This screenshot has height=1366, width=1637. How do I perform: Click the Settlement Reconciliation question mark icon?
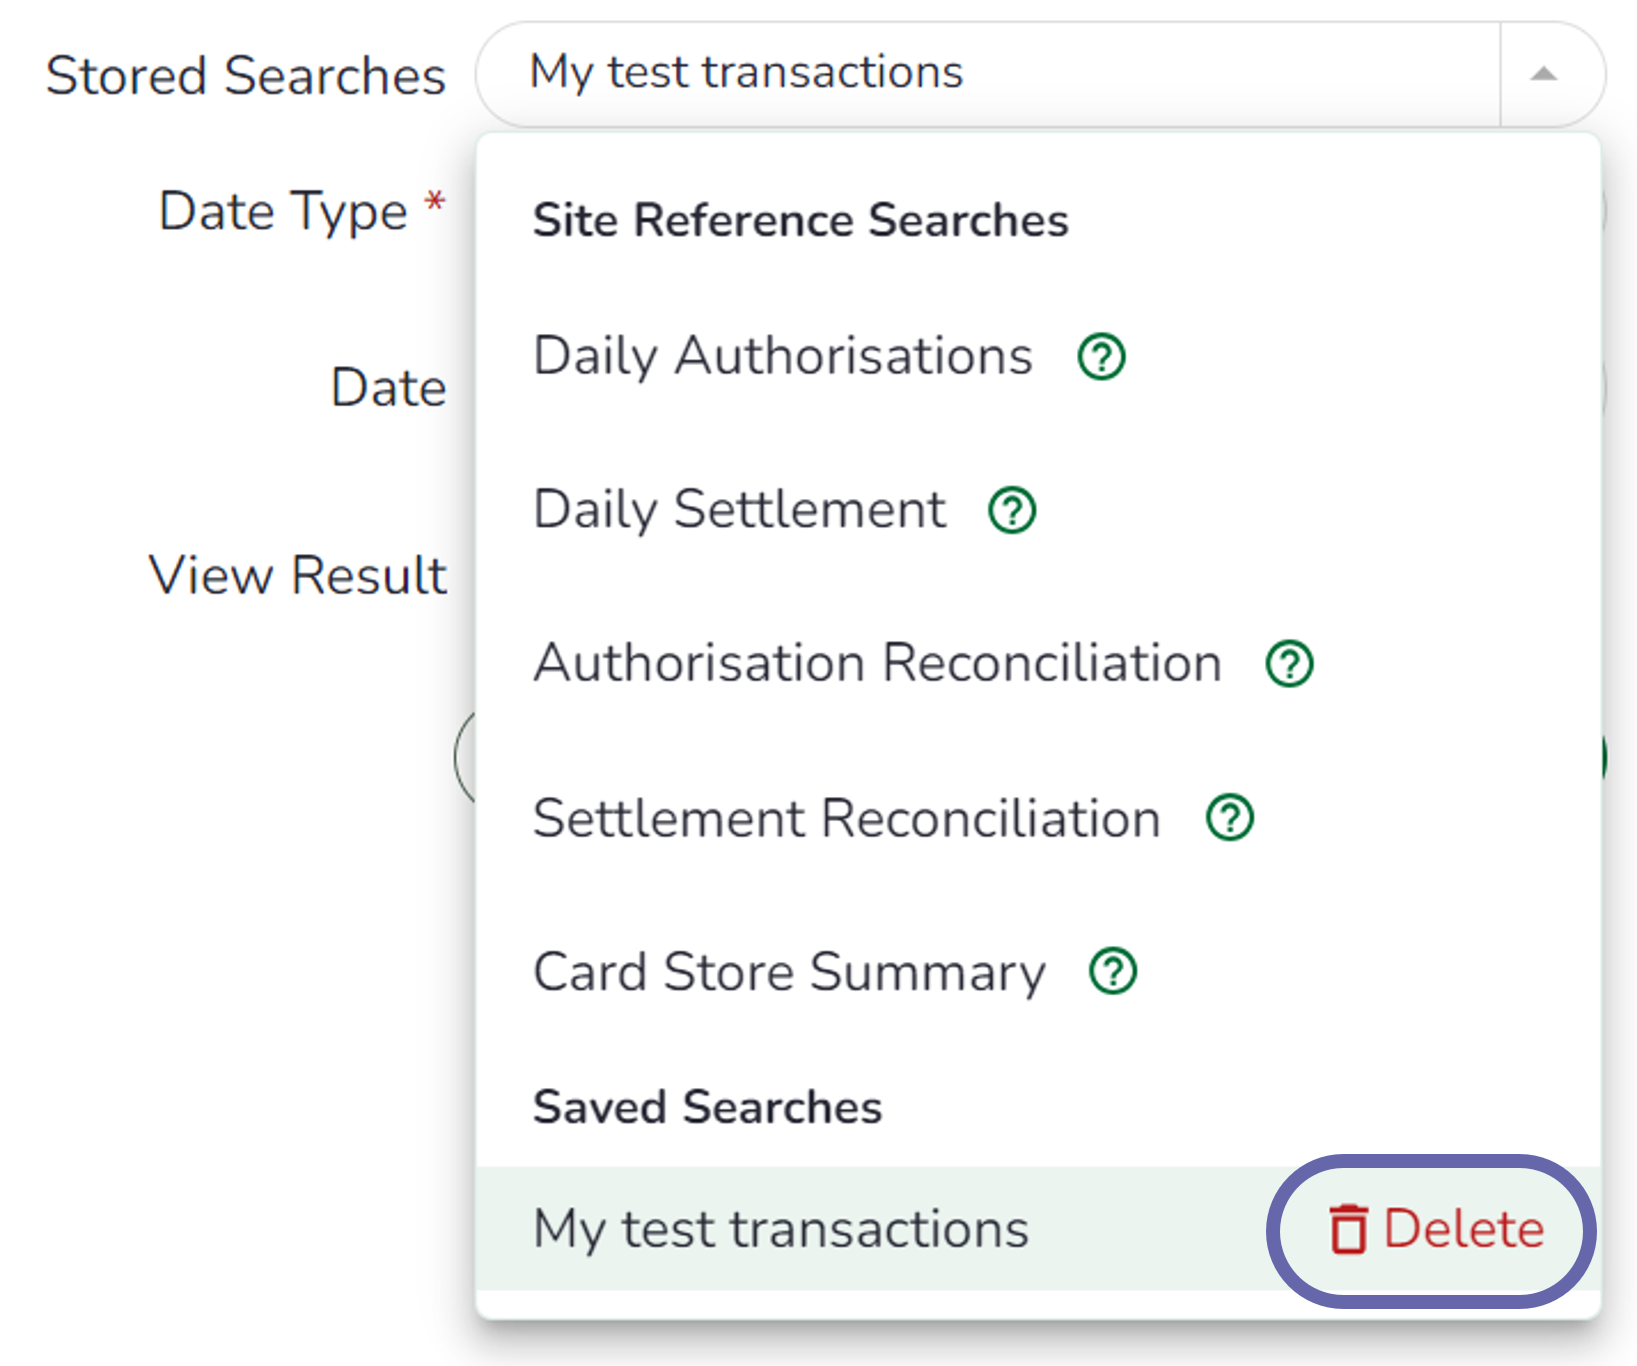[1229, 818]
